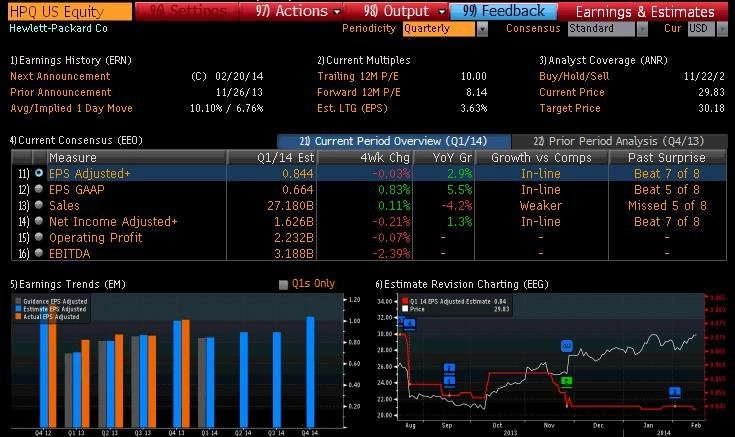
Task: Expand the Actions menu arrow
Action: 337,12
